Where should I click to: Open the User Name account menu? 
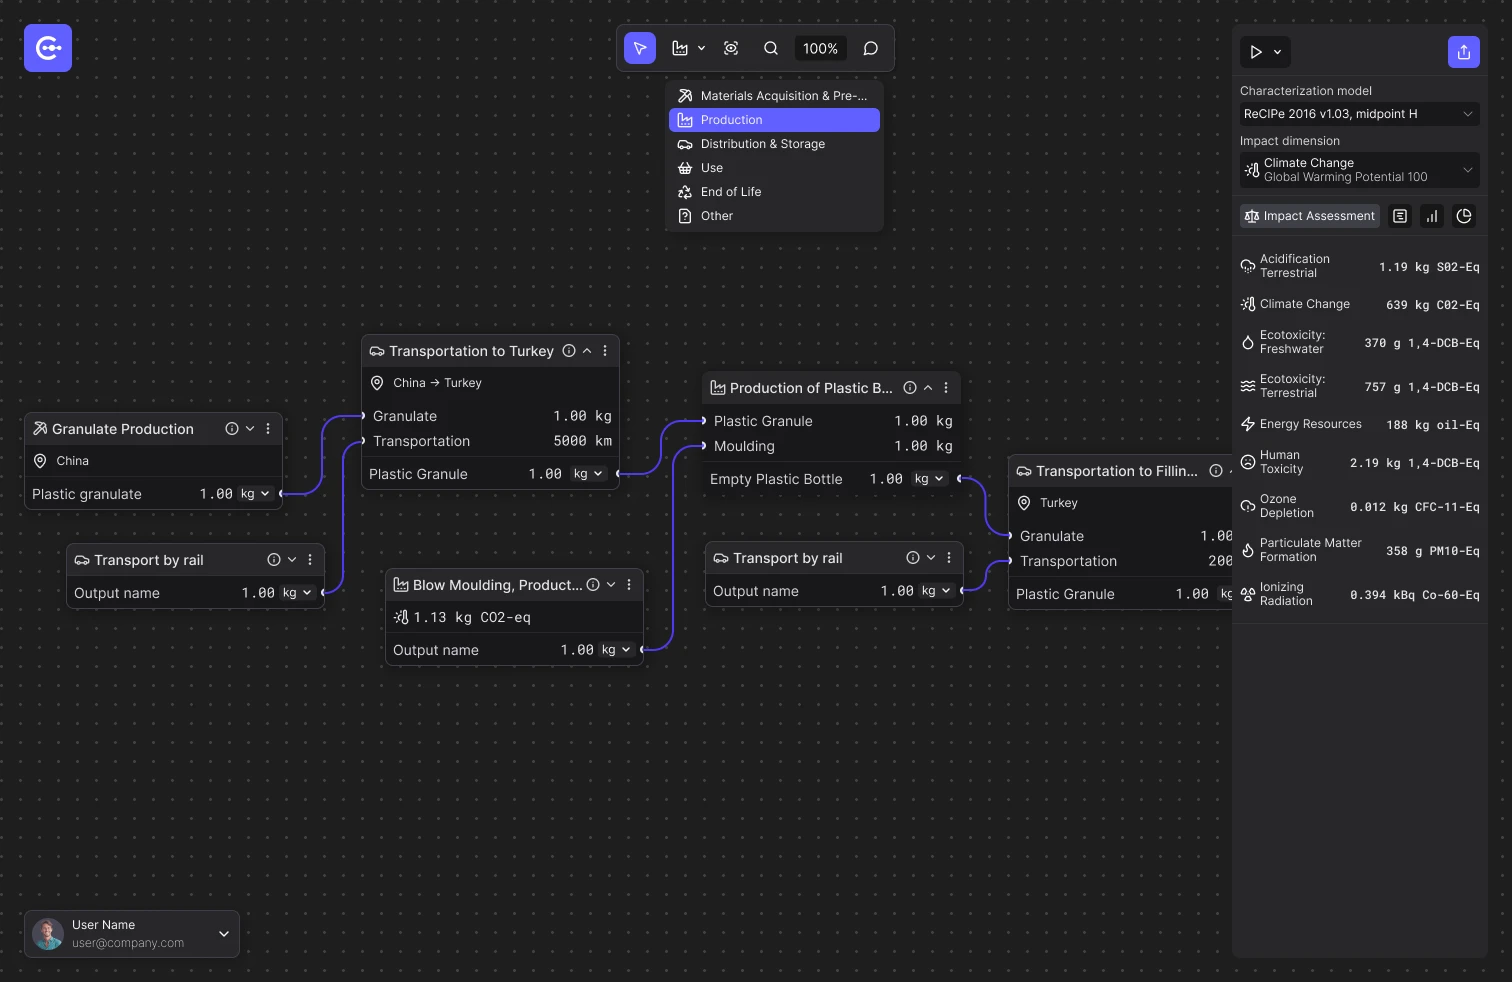pyautogui.click(x=132, y=934)
